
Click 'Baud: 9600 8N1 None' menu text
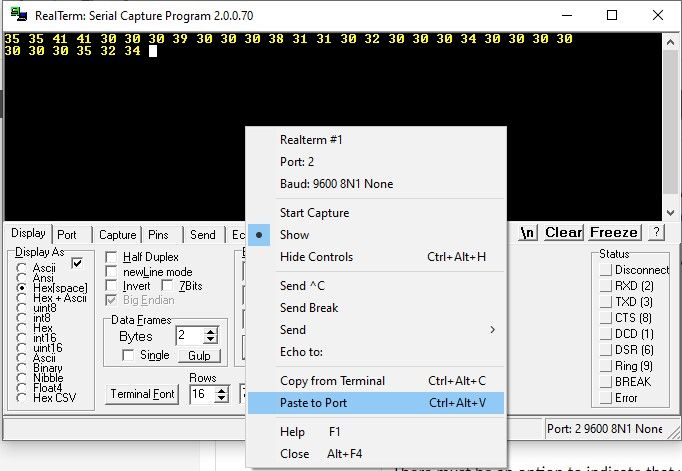point(336,184)
